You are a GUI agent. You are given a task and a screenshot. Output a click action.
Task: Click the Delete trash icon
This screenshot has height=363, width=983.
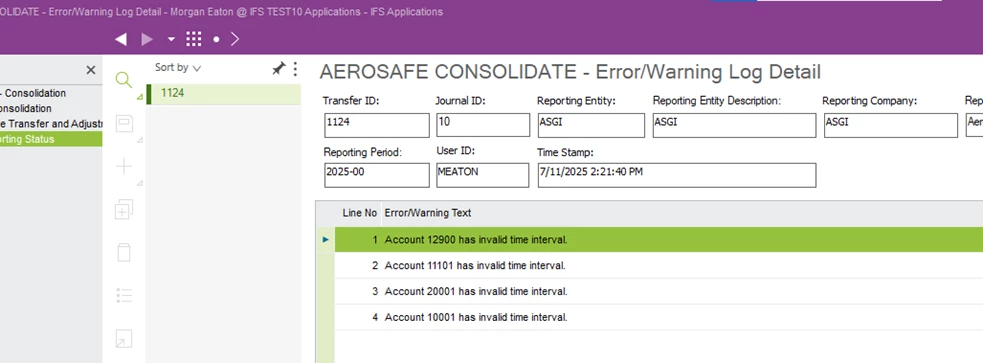(x=124, y=253)
